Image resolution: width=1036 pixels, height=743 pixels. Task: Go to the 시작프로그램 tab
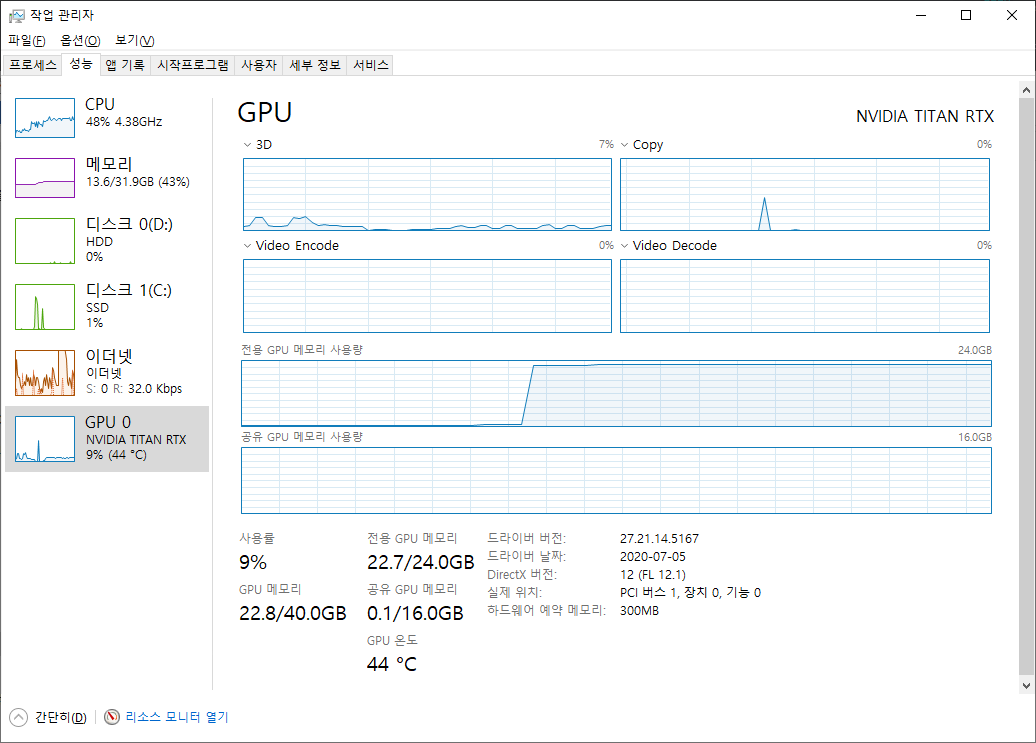coord(192,65)
